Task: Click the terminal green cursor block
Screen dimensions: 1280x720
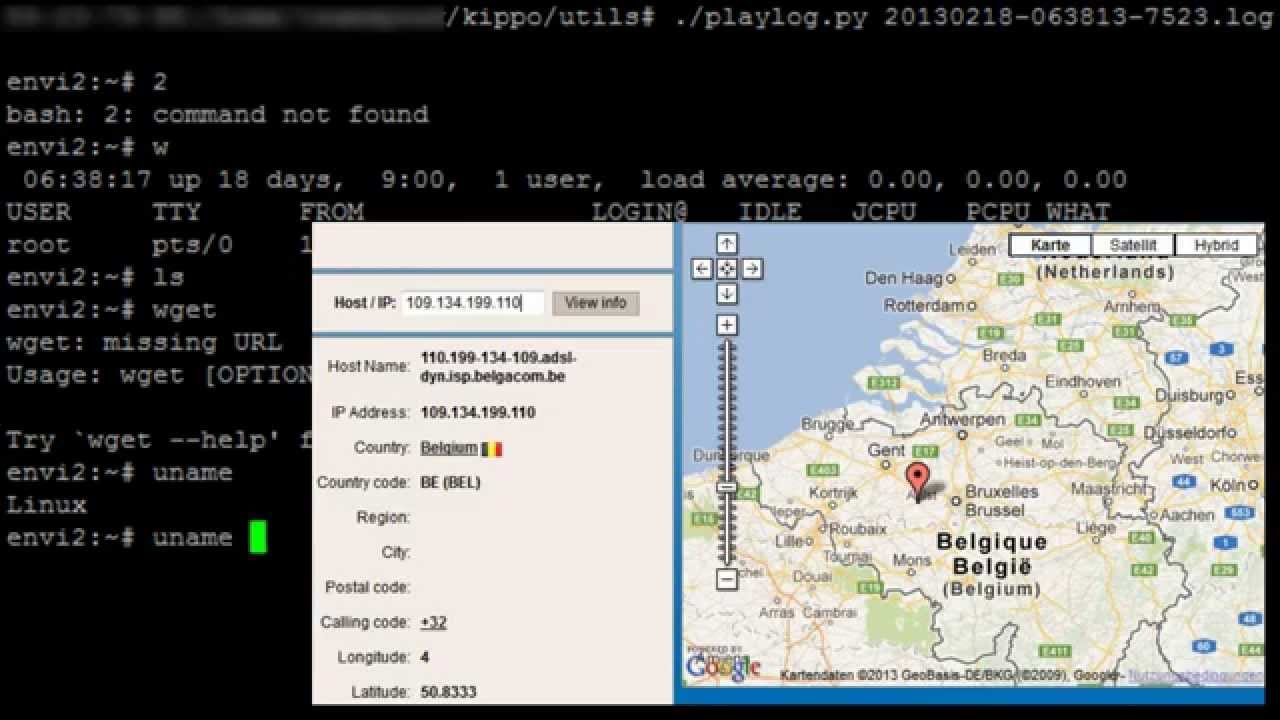Action: tap(258, 537)
